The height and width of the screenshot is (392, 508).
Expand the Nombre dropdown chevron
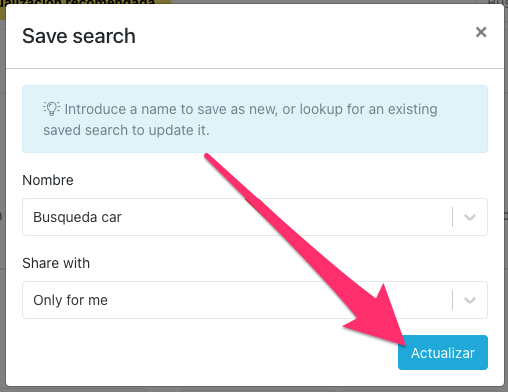[470, 217]
